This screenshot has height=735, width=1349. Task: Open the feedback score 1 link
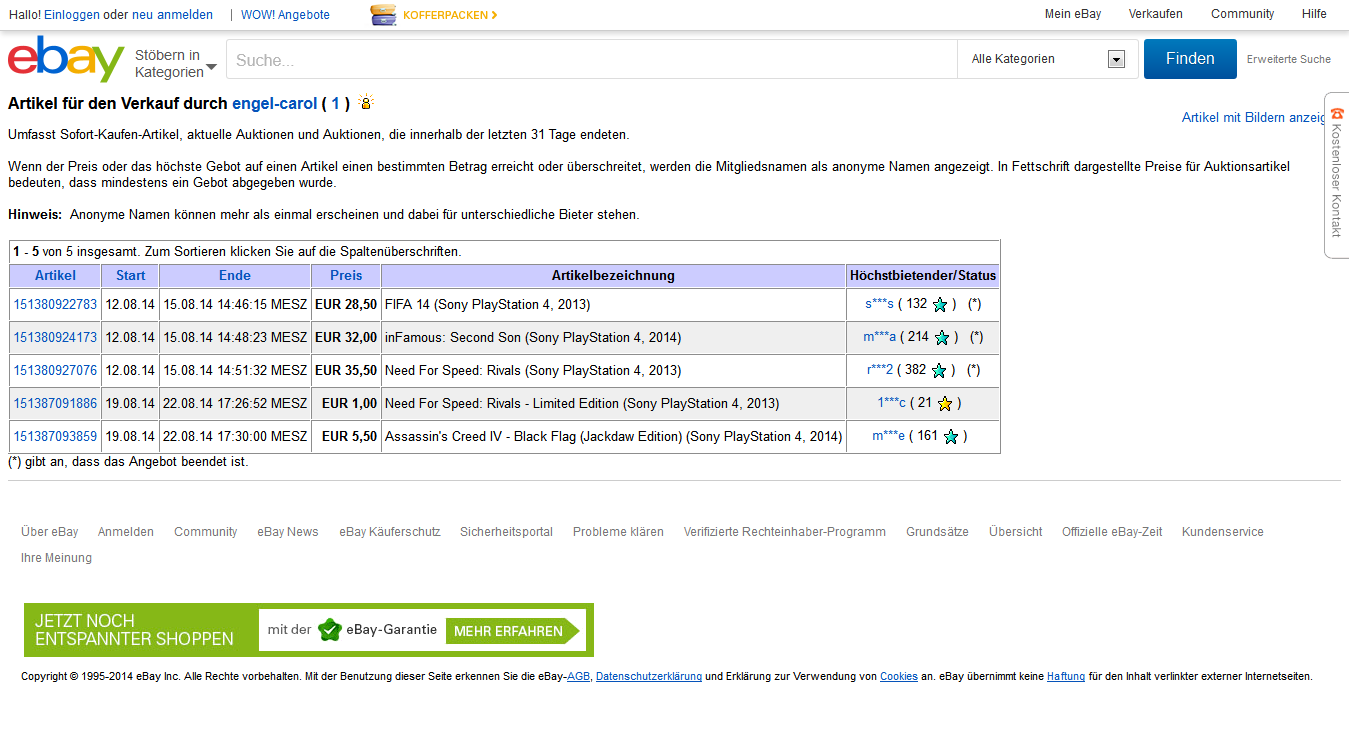(x=336, y=103)
